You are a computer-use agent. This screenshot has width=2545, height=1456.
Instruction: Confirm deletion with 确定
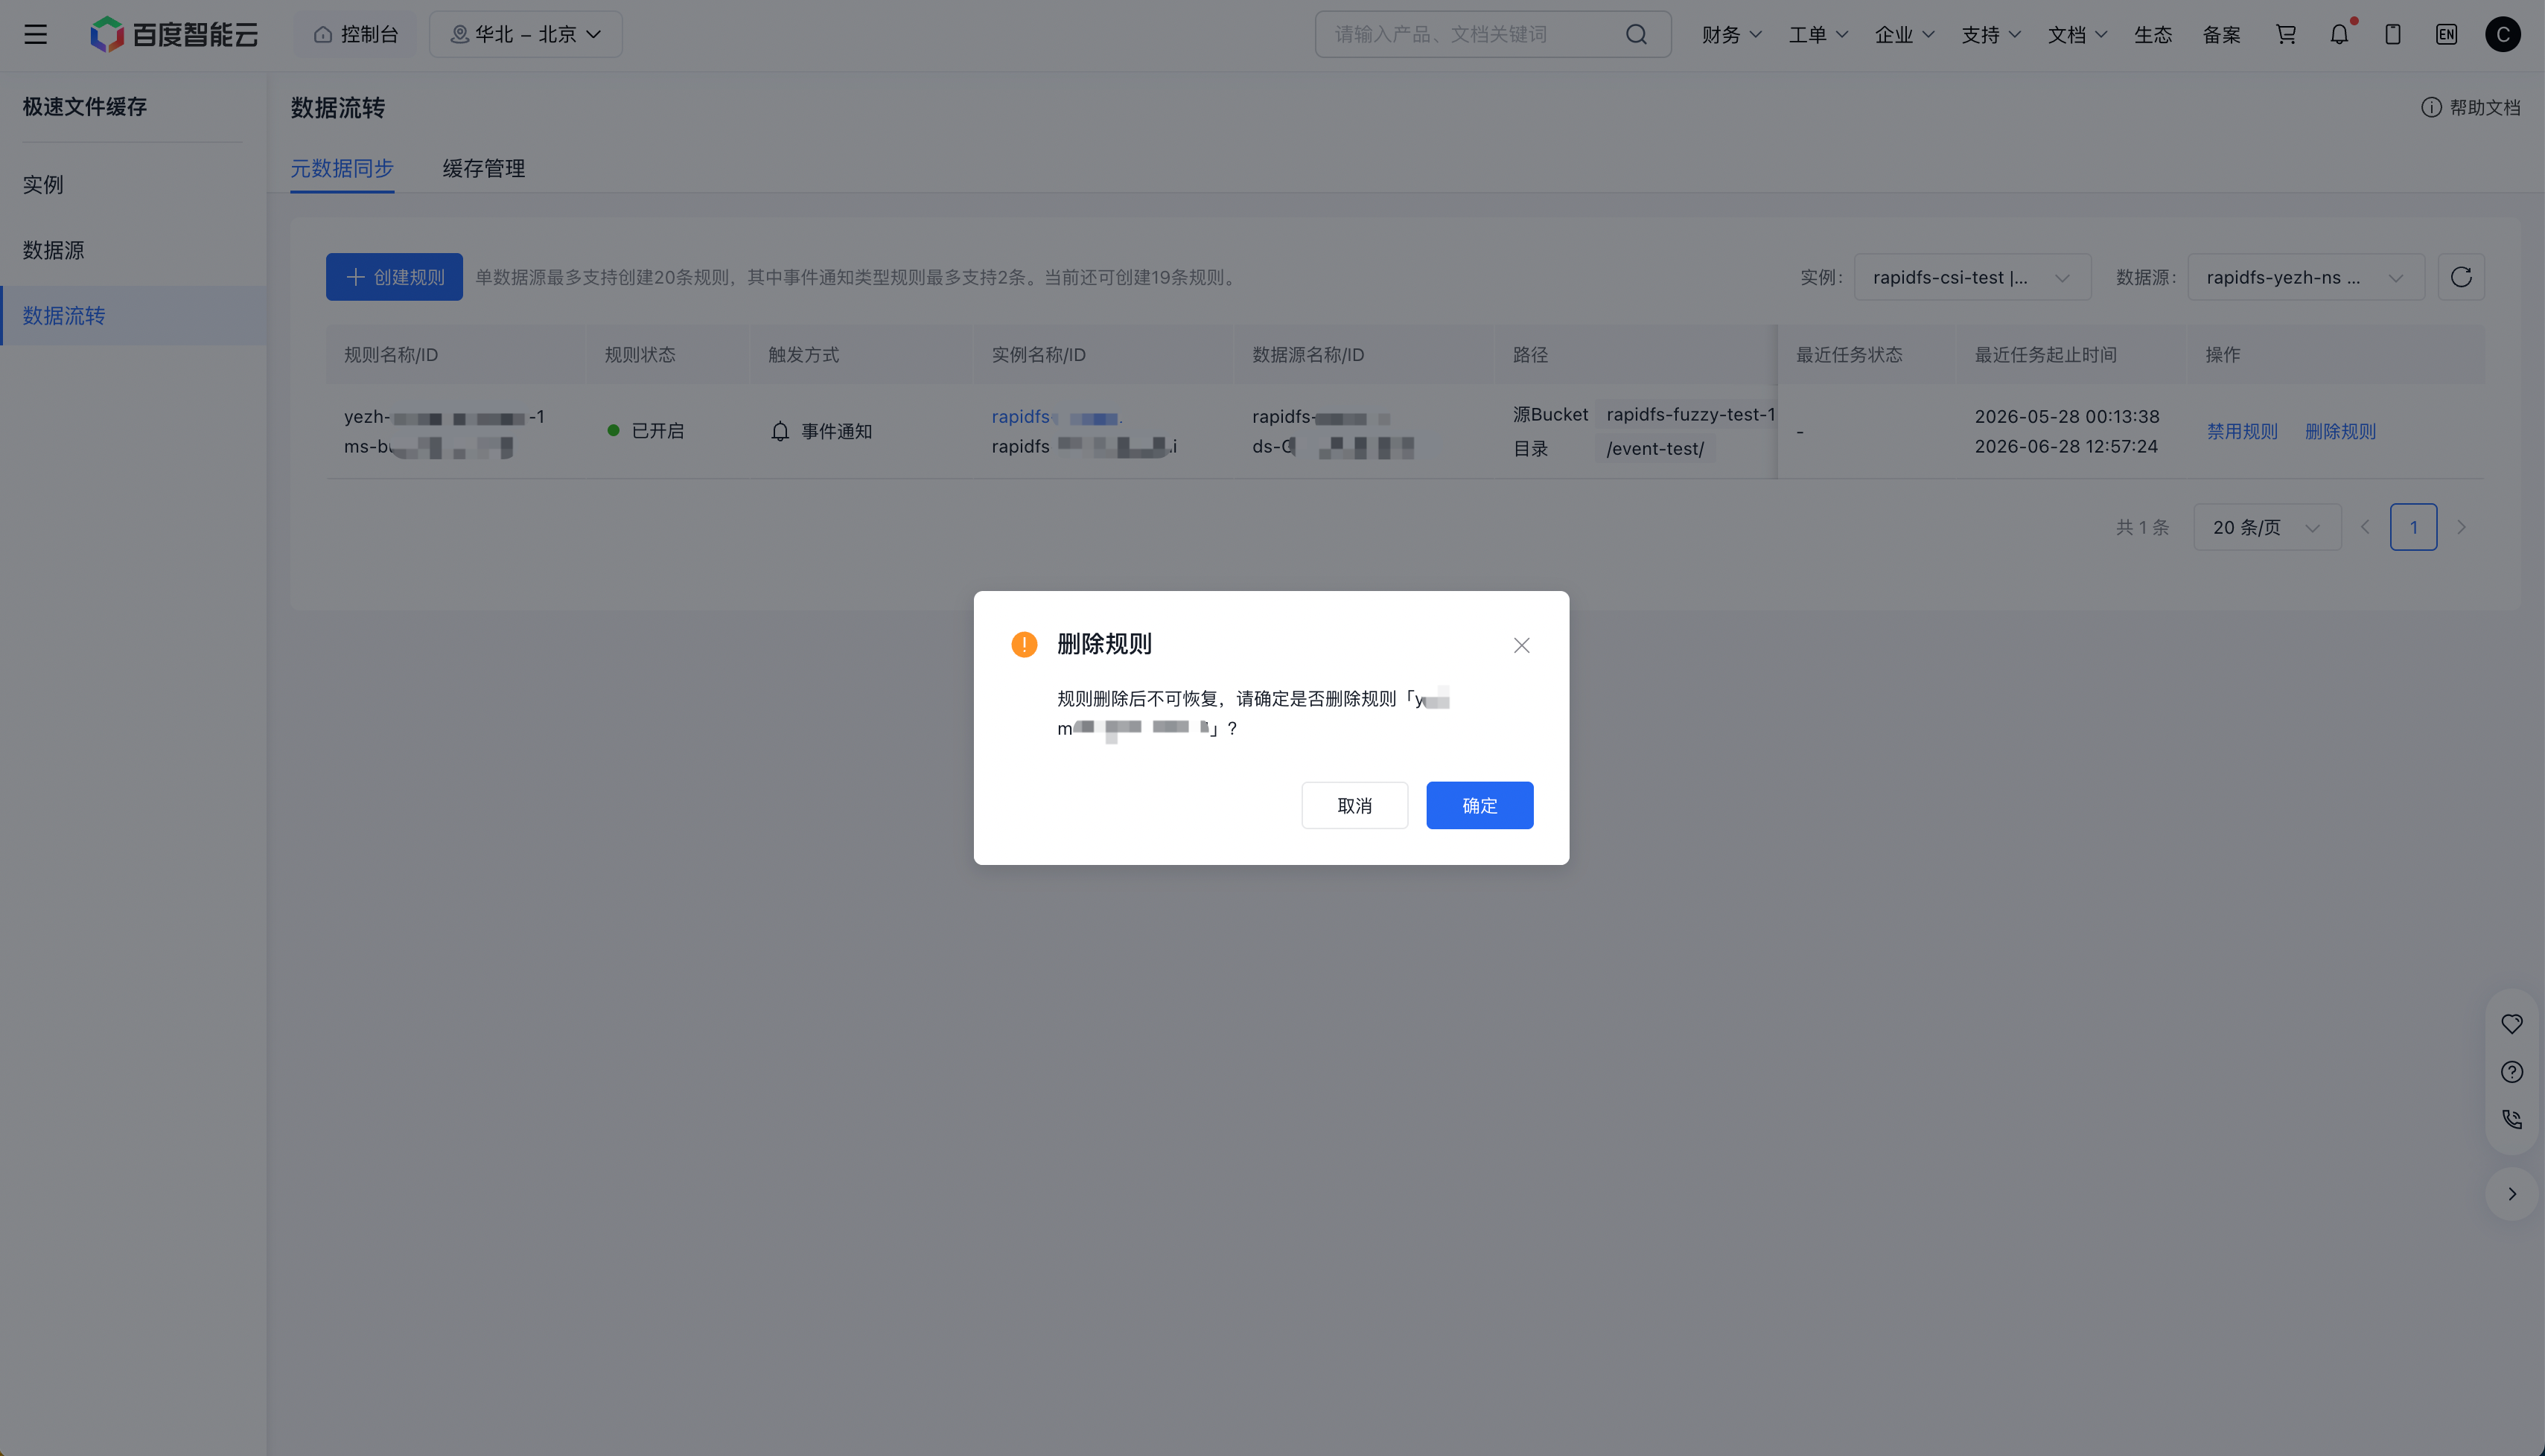click(x=1479, y=805)
